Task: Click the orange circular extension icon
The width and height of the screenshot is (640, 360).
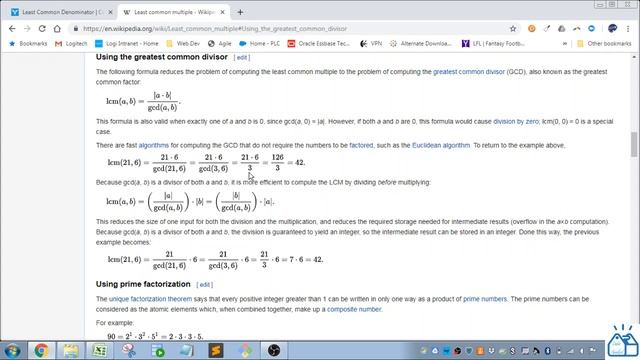Action: coord(531,29)
